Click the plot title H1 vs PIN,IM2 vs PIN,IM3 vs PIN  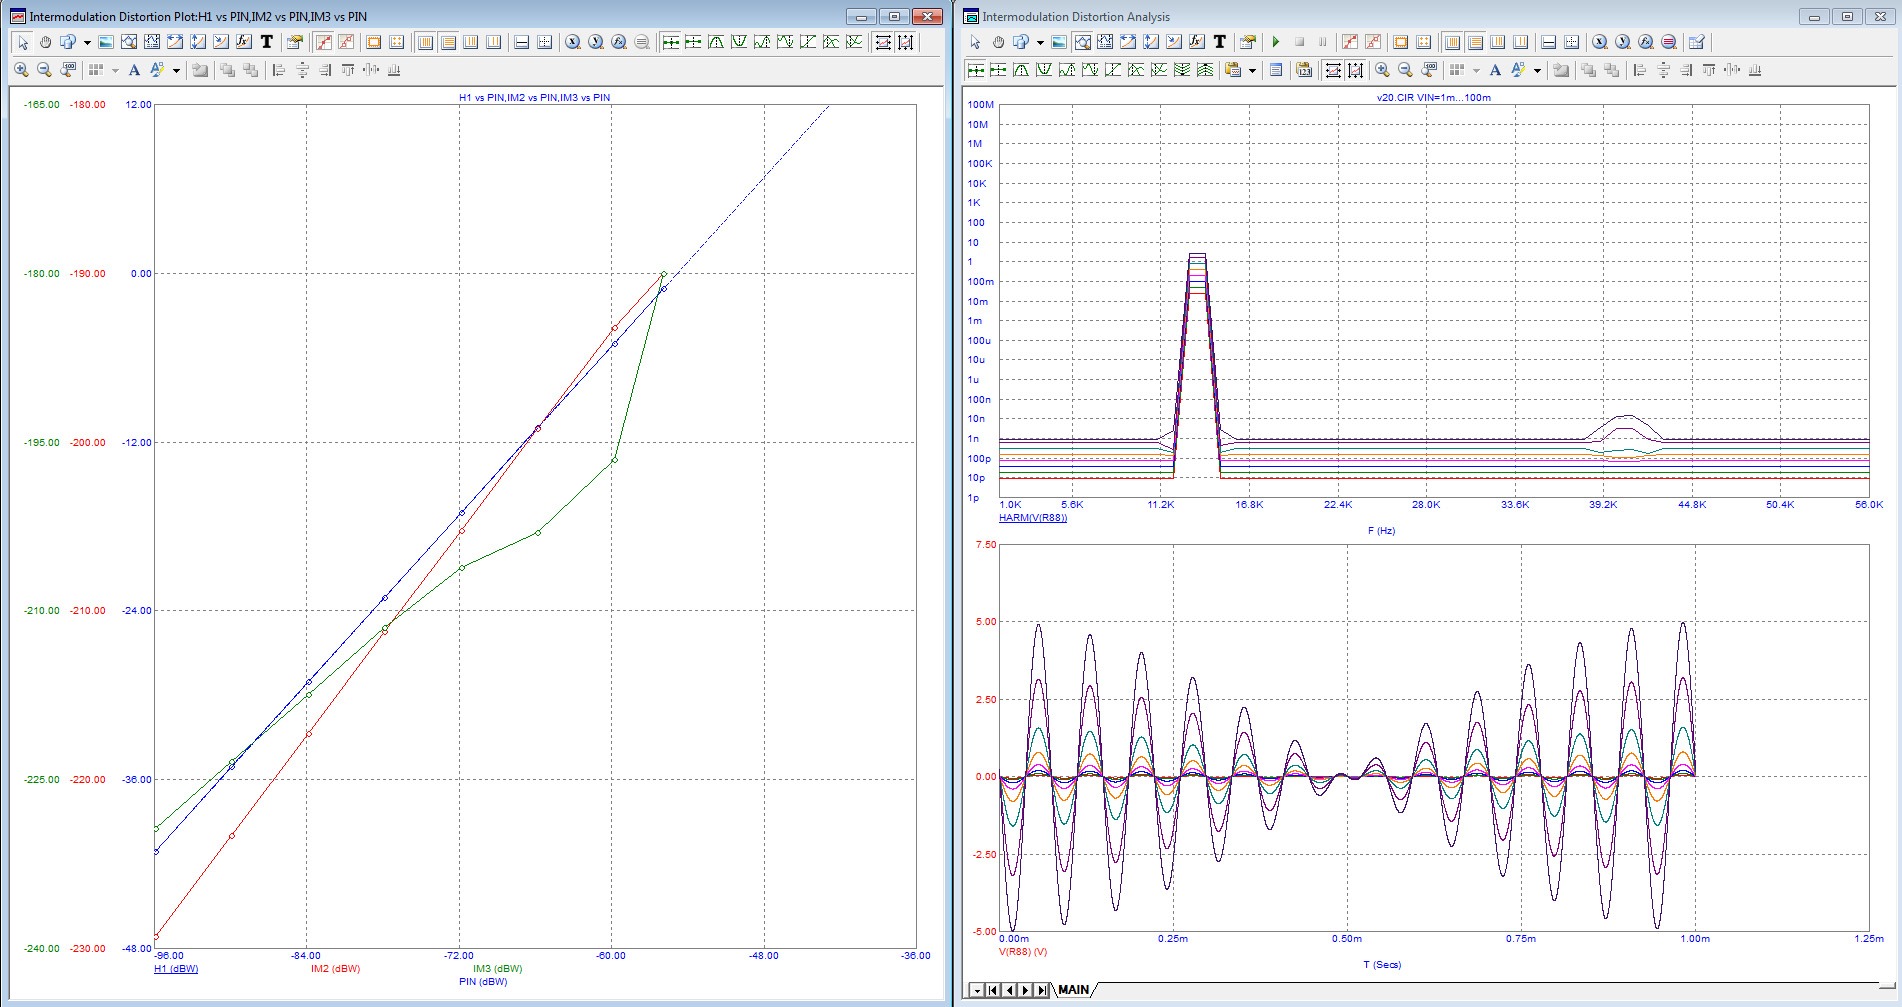coord(534,98)
